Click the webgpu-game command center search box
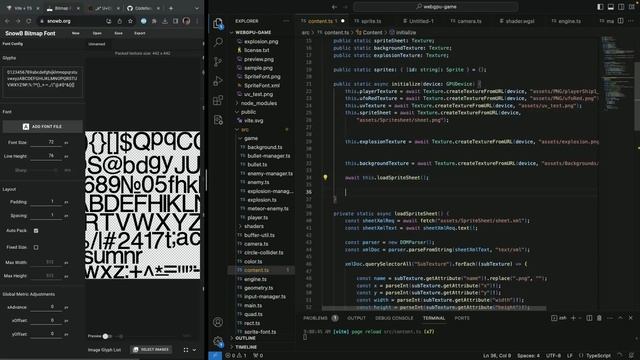The image size is (640, 360). [x=436, y=7]
